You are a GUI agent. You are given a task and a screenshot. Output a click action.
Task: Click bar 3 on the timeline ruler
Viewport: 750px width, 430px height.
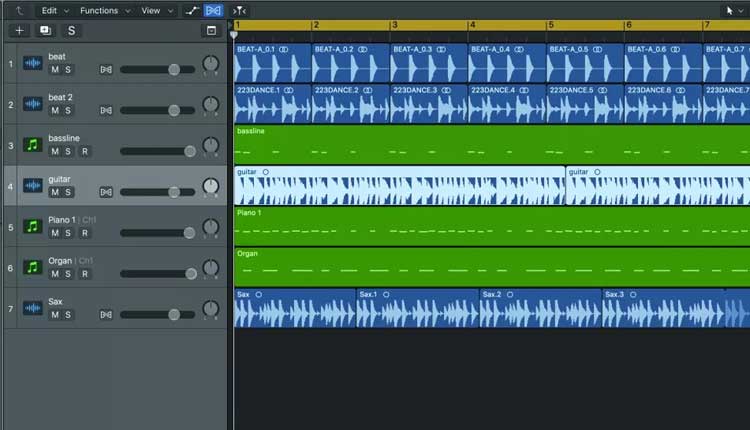pos(395,25)
